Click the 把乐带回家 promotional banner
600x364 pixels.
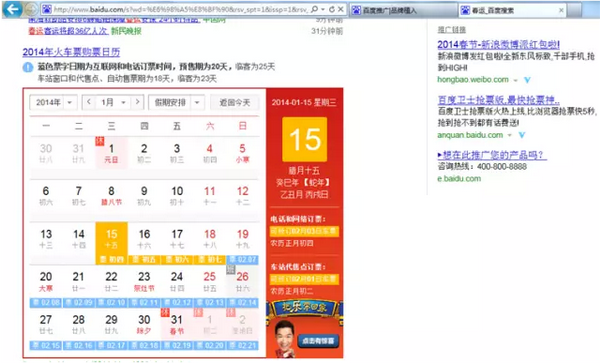click(x=305, y=308)
